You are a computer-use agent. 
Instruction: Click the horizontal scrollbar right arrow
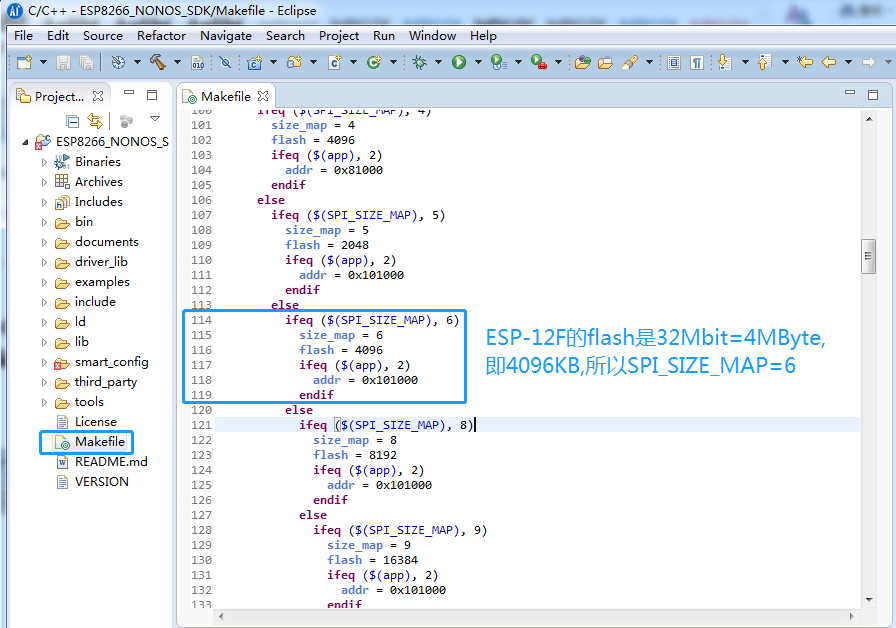851,617
